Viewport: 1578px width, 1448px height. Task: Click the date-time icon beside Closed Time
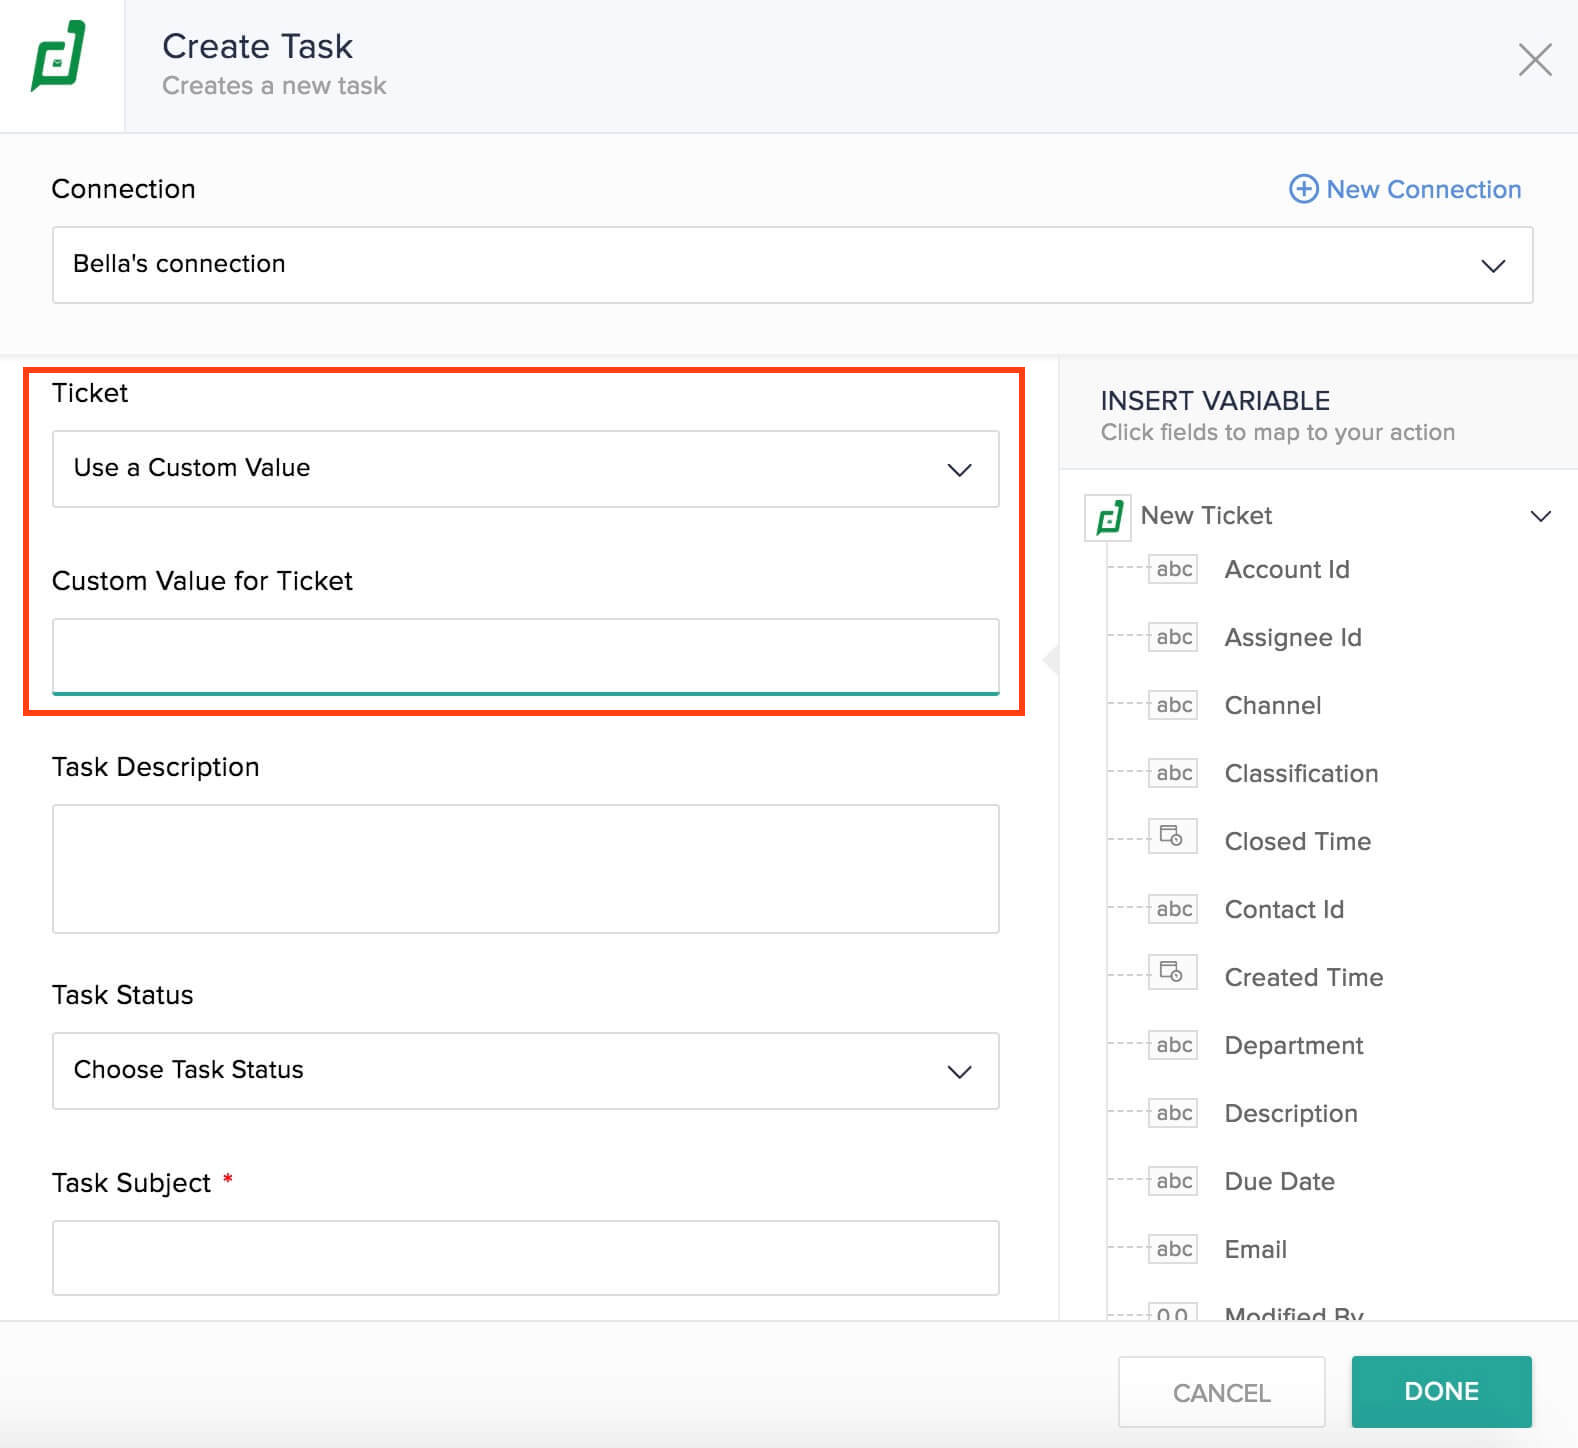[x=1173, y=836]
